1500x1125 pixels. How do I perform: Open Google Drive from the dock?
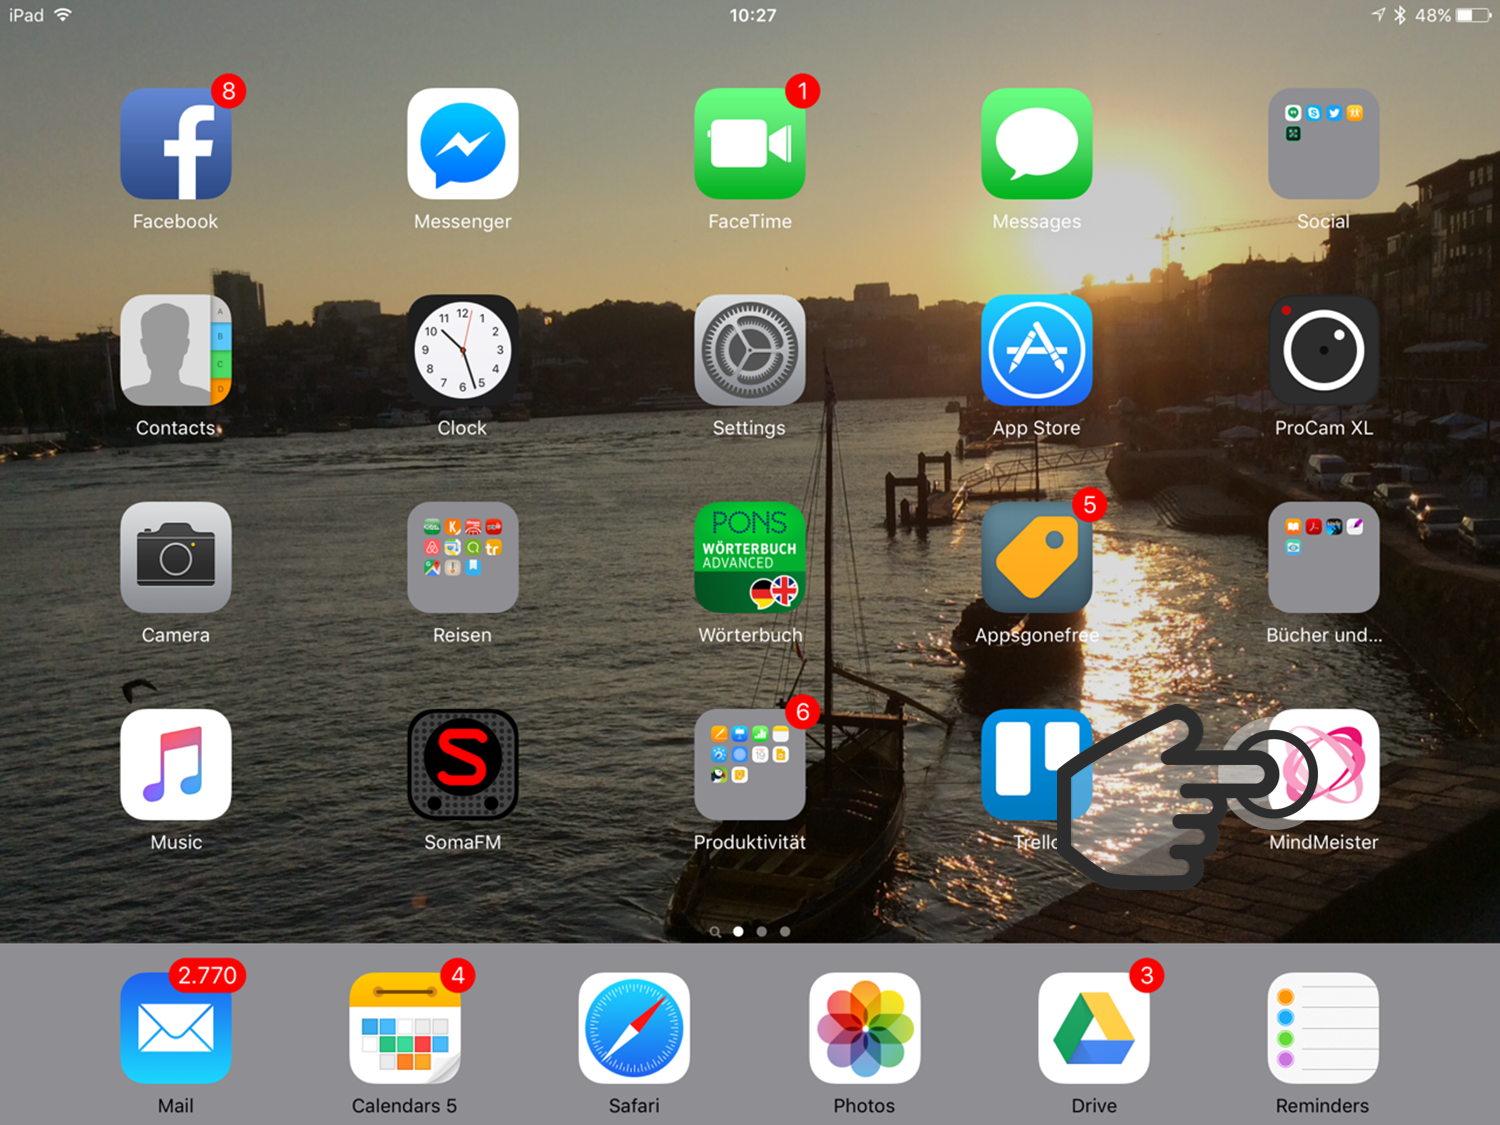tap(1094, 1028)
